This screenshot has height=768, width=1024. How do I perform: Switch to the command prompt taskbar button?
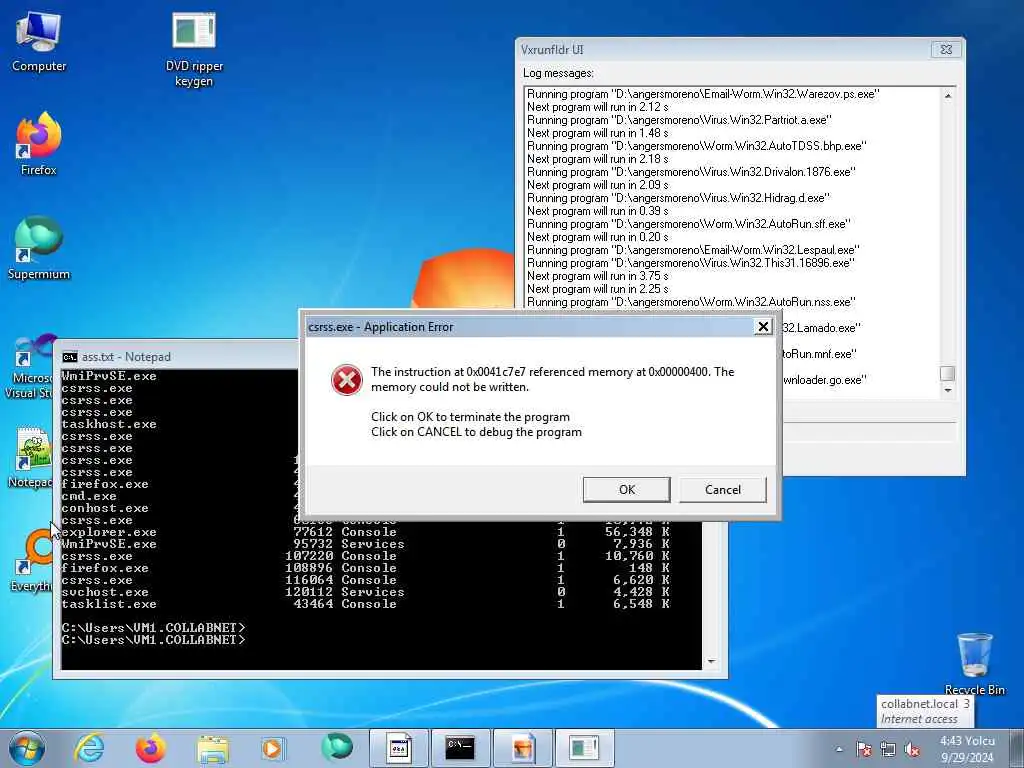coord(460,748)
